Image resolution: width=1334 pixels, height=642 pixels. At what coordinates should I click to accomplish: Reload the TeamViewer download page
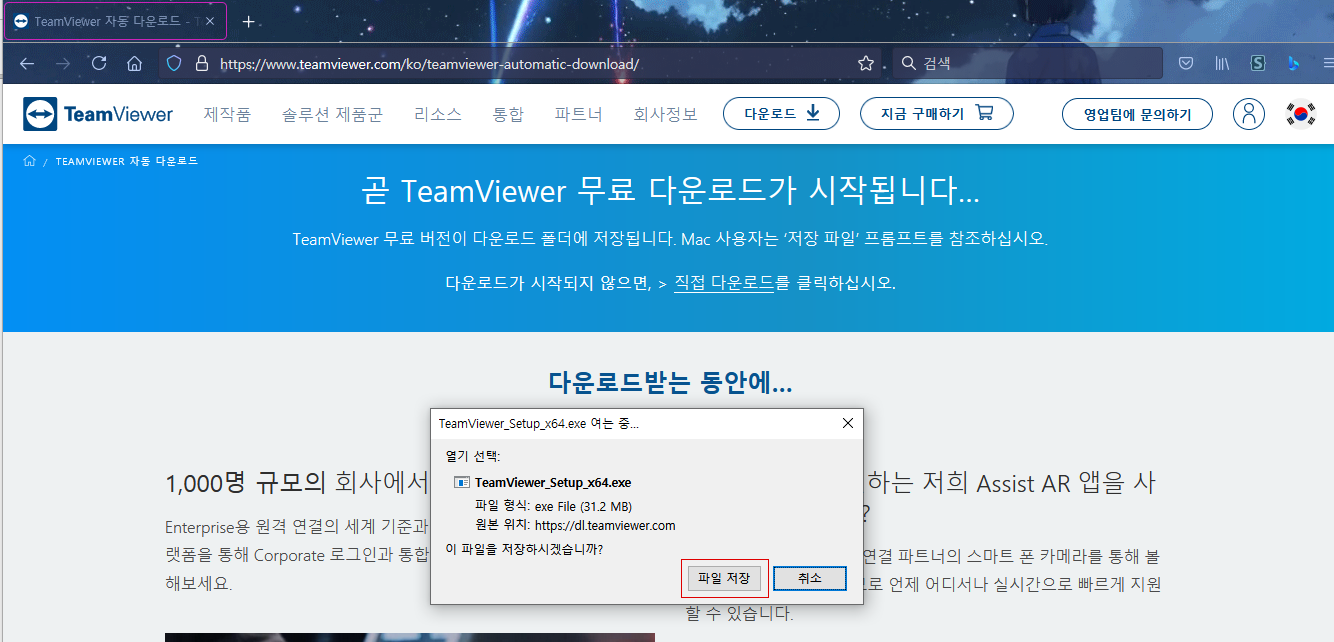click(99, 63)
